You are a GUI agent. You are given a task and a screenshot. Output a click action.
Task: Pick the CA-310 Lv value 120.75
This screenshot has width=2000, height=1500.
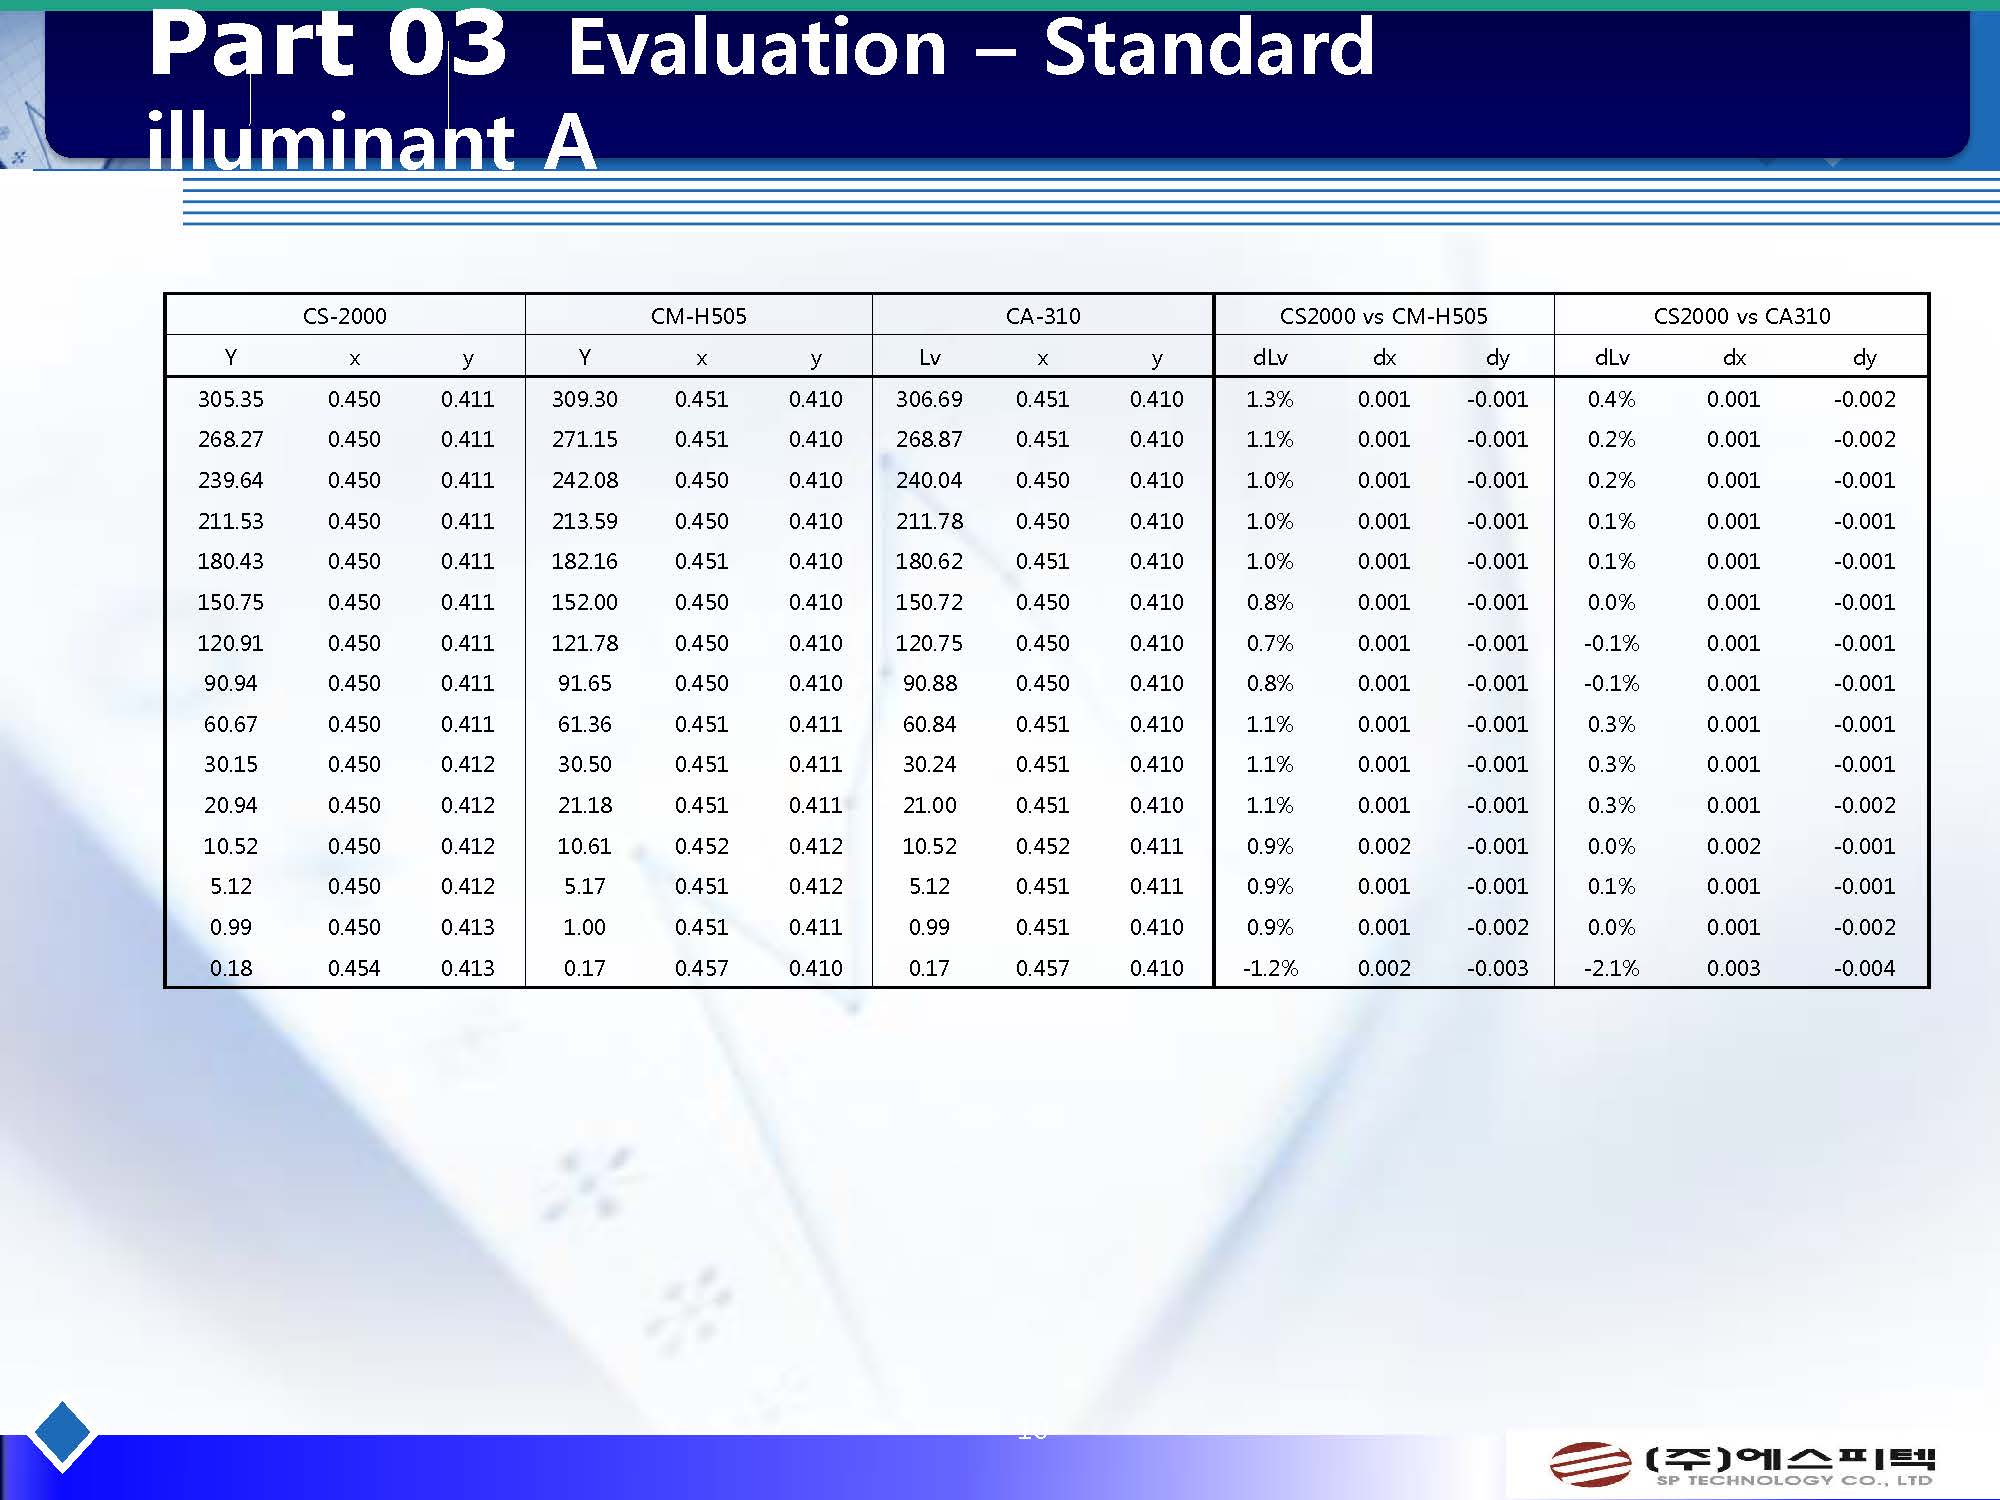(929, 643)
